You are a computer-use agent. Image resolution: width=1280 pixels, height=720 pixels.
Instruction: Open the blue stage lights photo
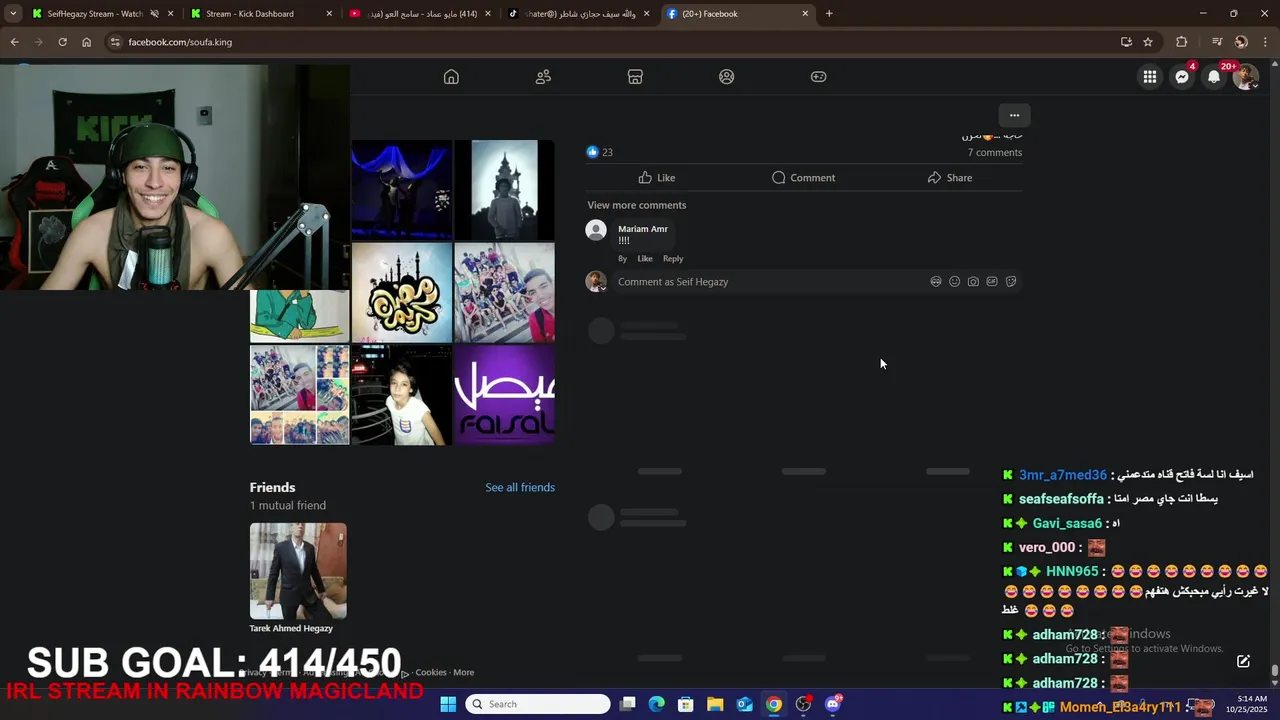402,190
